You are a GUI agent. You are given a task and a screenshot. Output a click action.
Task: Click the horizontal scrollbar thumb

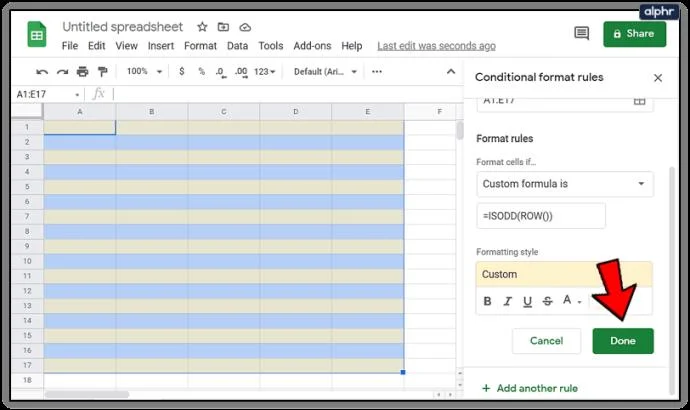pos(87,395)
